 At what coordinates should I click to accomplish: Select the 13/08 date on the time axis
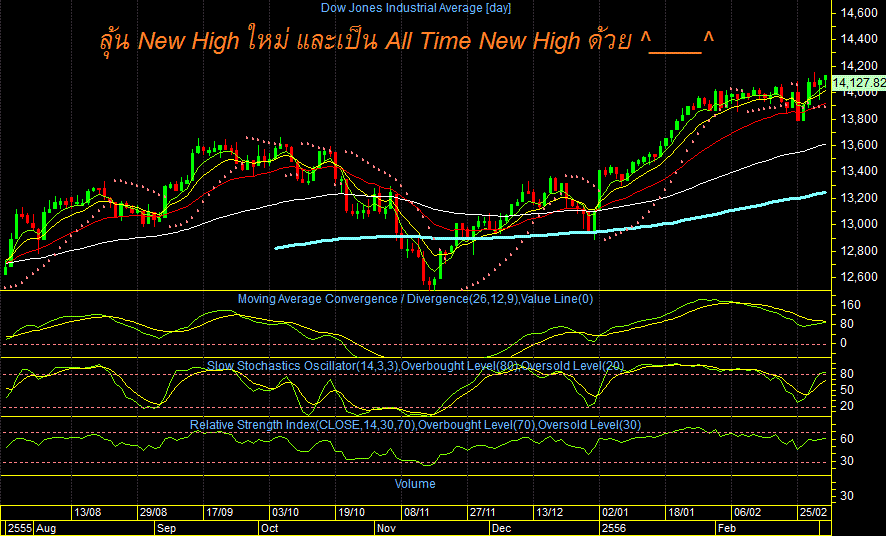coord(88,512)
